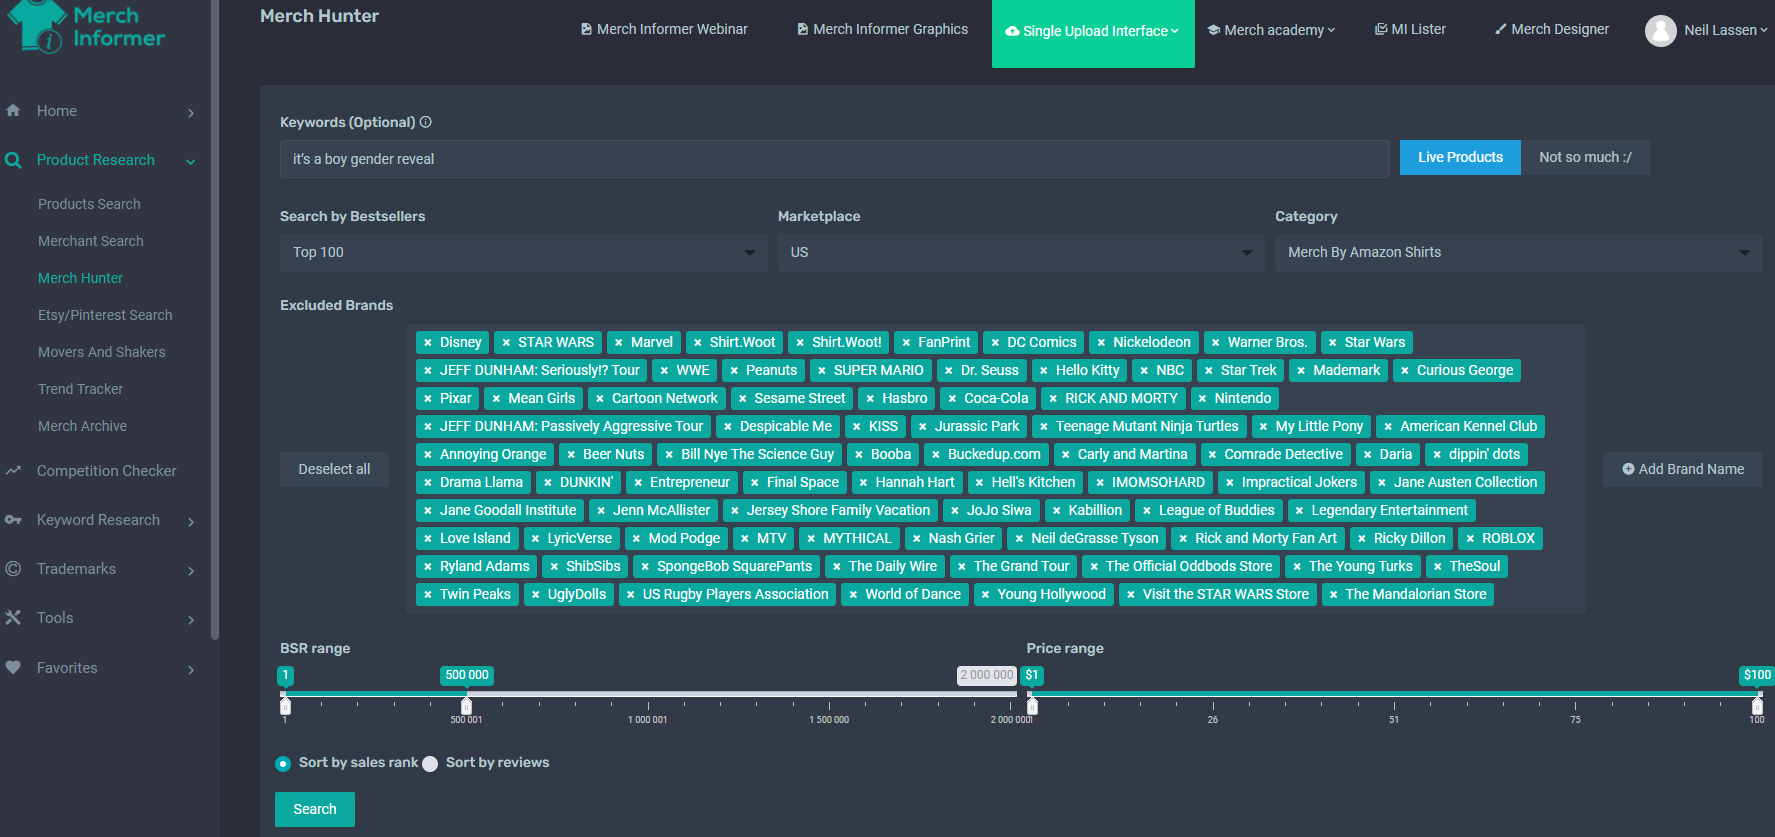Click the Tools wrench icon
This screenshot has width=1775, height=837.
click(13, 618)
